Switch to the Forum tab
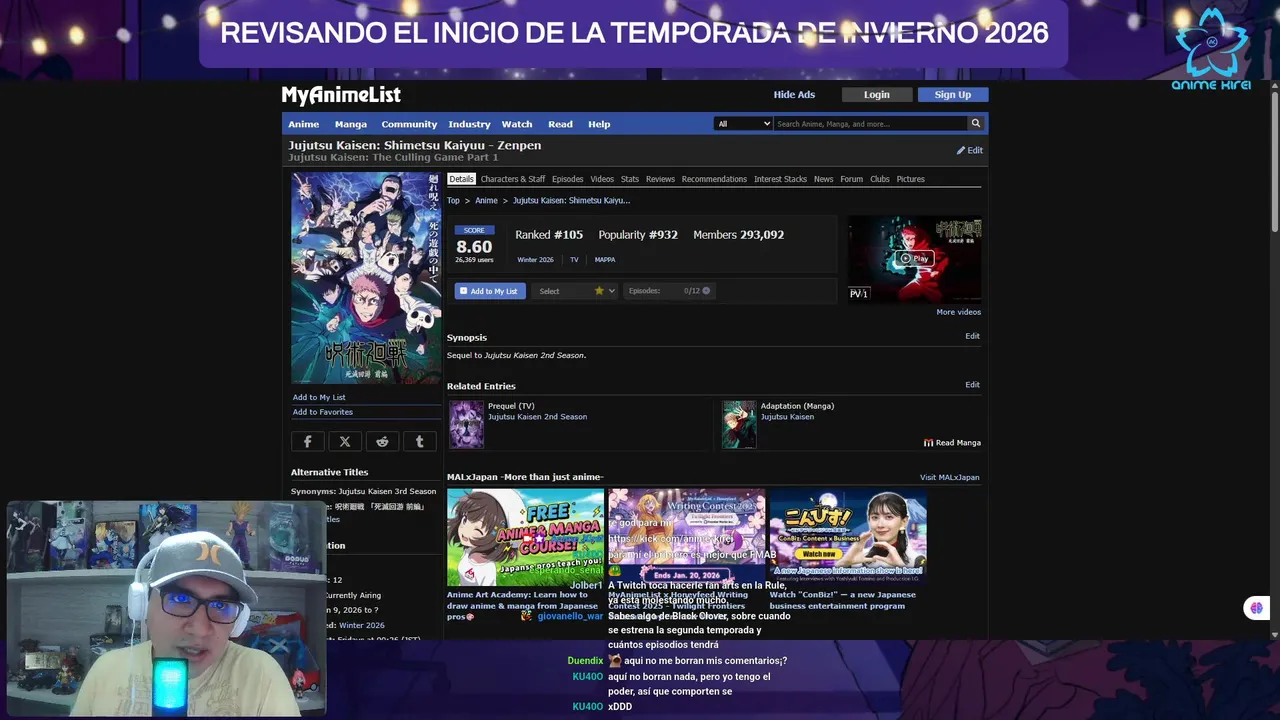This screenshot has width=1280, height=720. click(x=851, y=179)
